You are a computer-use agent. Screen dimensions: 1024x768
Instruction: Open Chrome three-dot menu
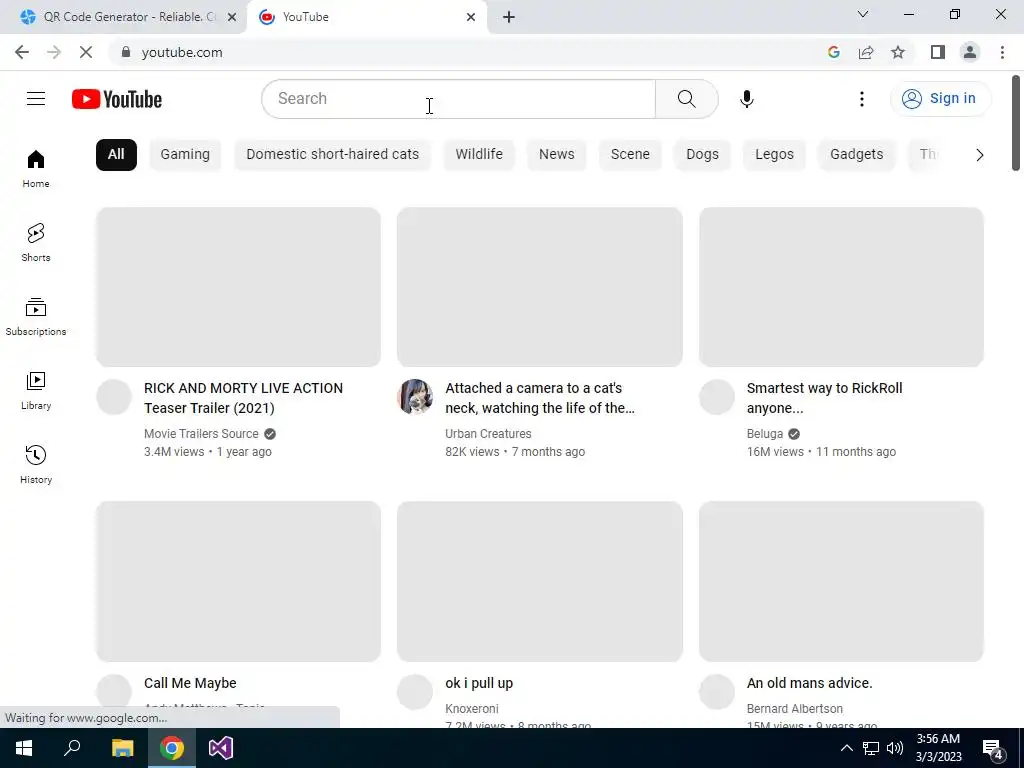1002,52
